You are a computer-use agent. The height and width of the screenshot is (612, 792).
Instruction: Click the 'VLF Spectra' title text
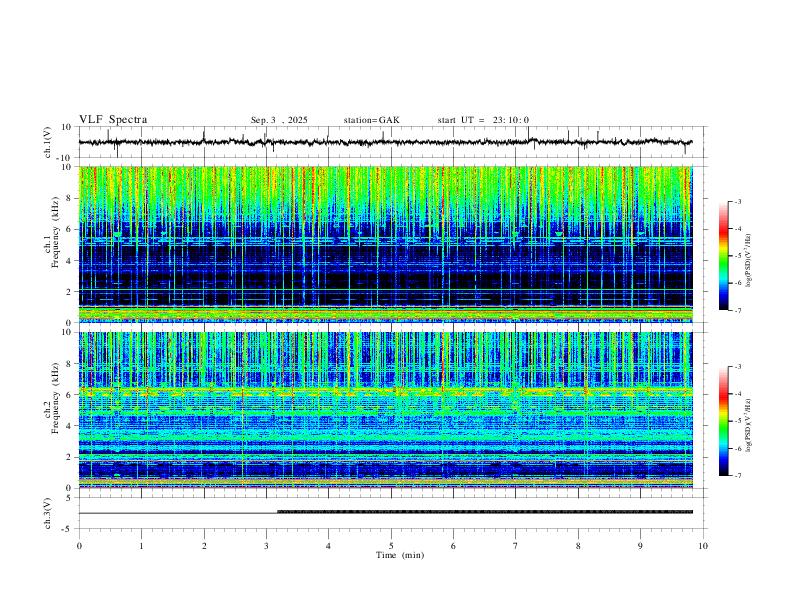[113, 120]
